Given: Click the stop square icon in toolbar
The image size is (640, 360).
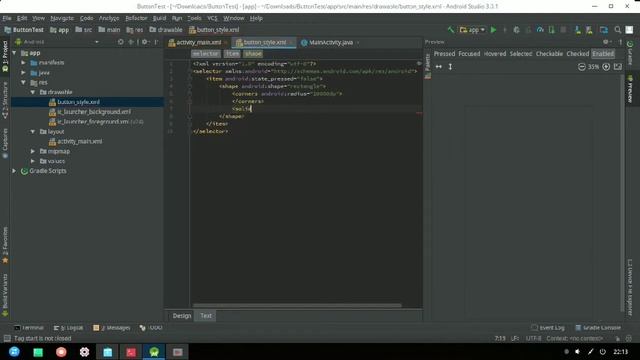Looking at the screenshot, I should tap(563, 30).
